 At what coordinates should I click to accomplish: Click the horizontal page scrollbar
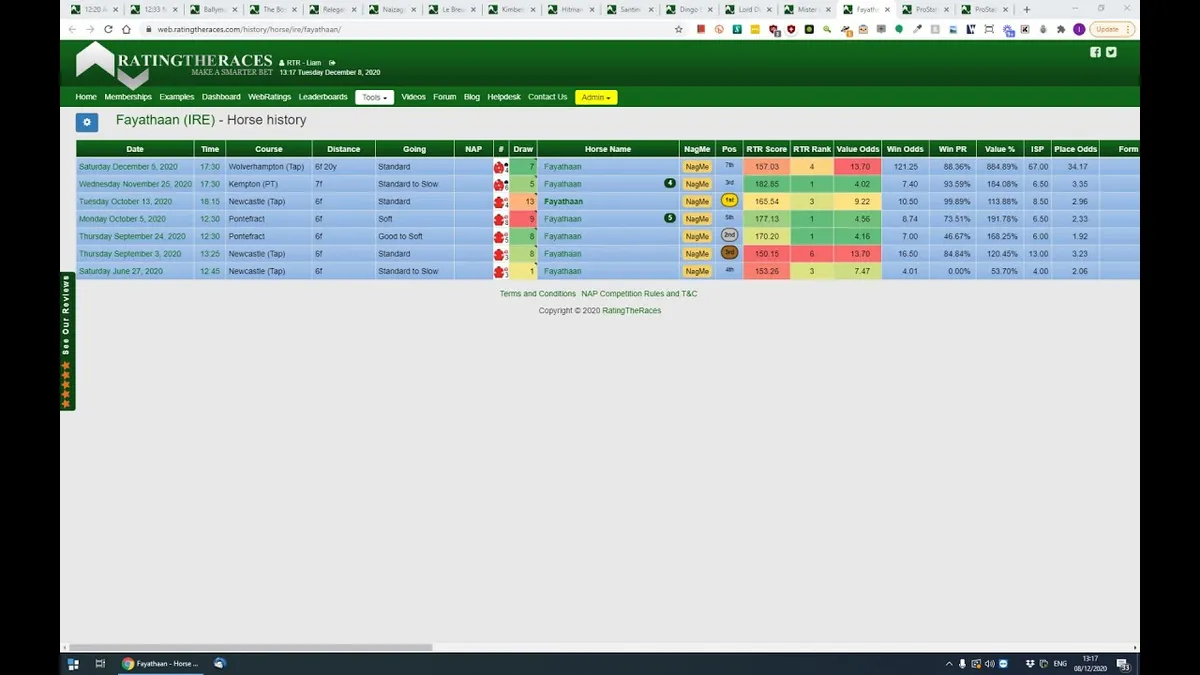point(250,648)
